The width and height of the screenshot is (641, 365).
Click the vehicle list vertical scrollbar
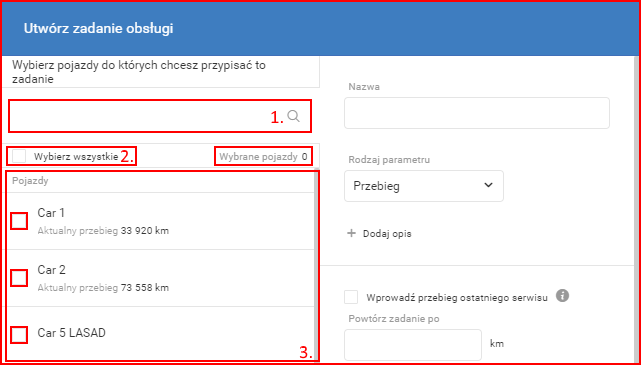tap(314, 262)
